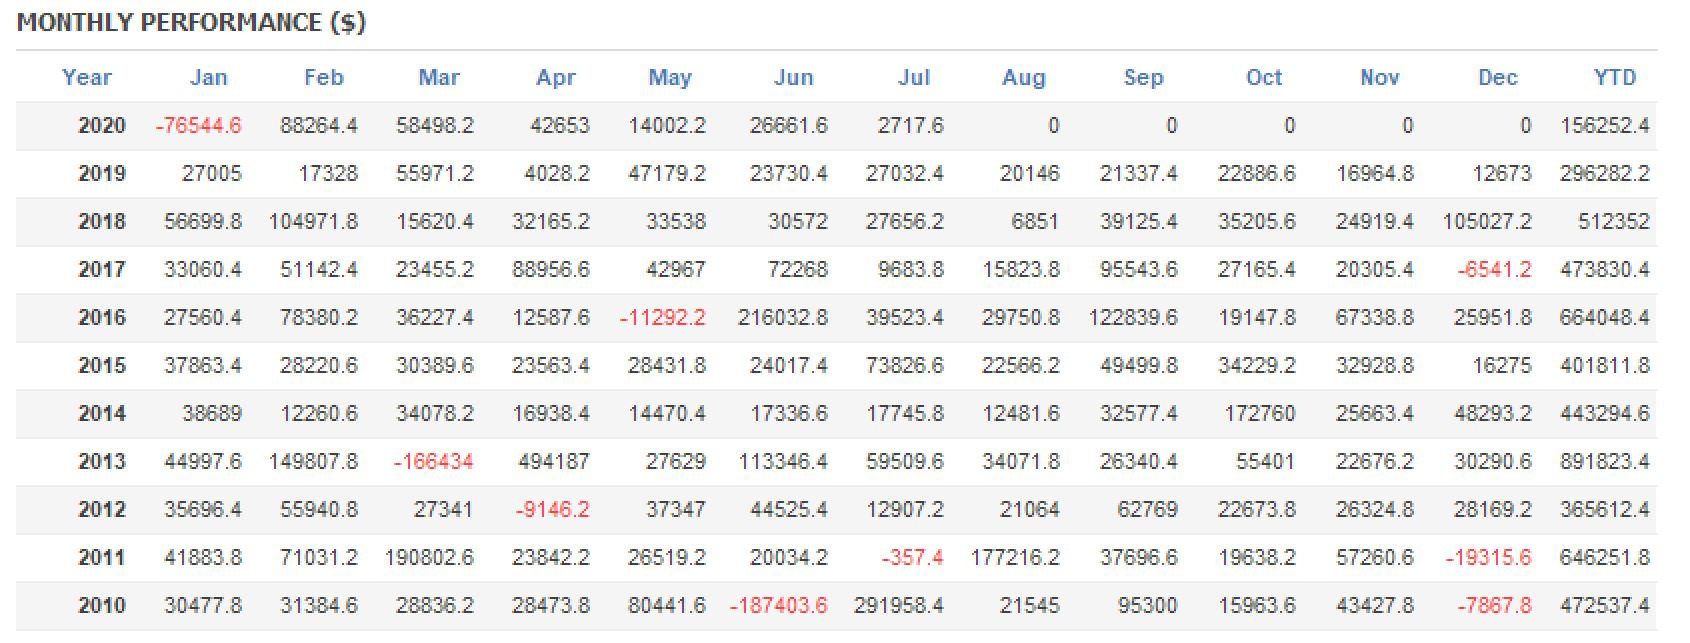This screenshot has width=1690, height=643.
Task: Click the negative value -76544.6
Action: (x=199, y=126)
